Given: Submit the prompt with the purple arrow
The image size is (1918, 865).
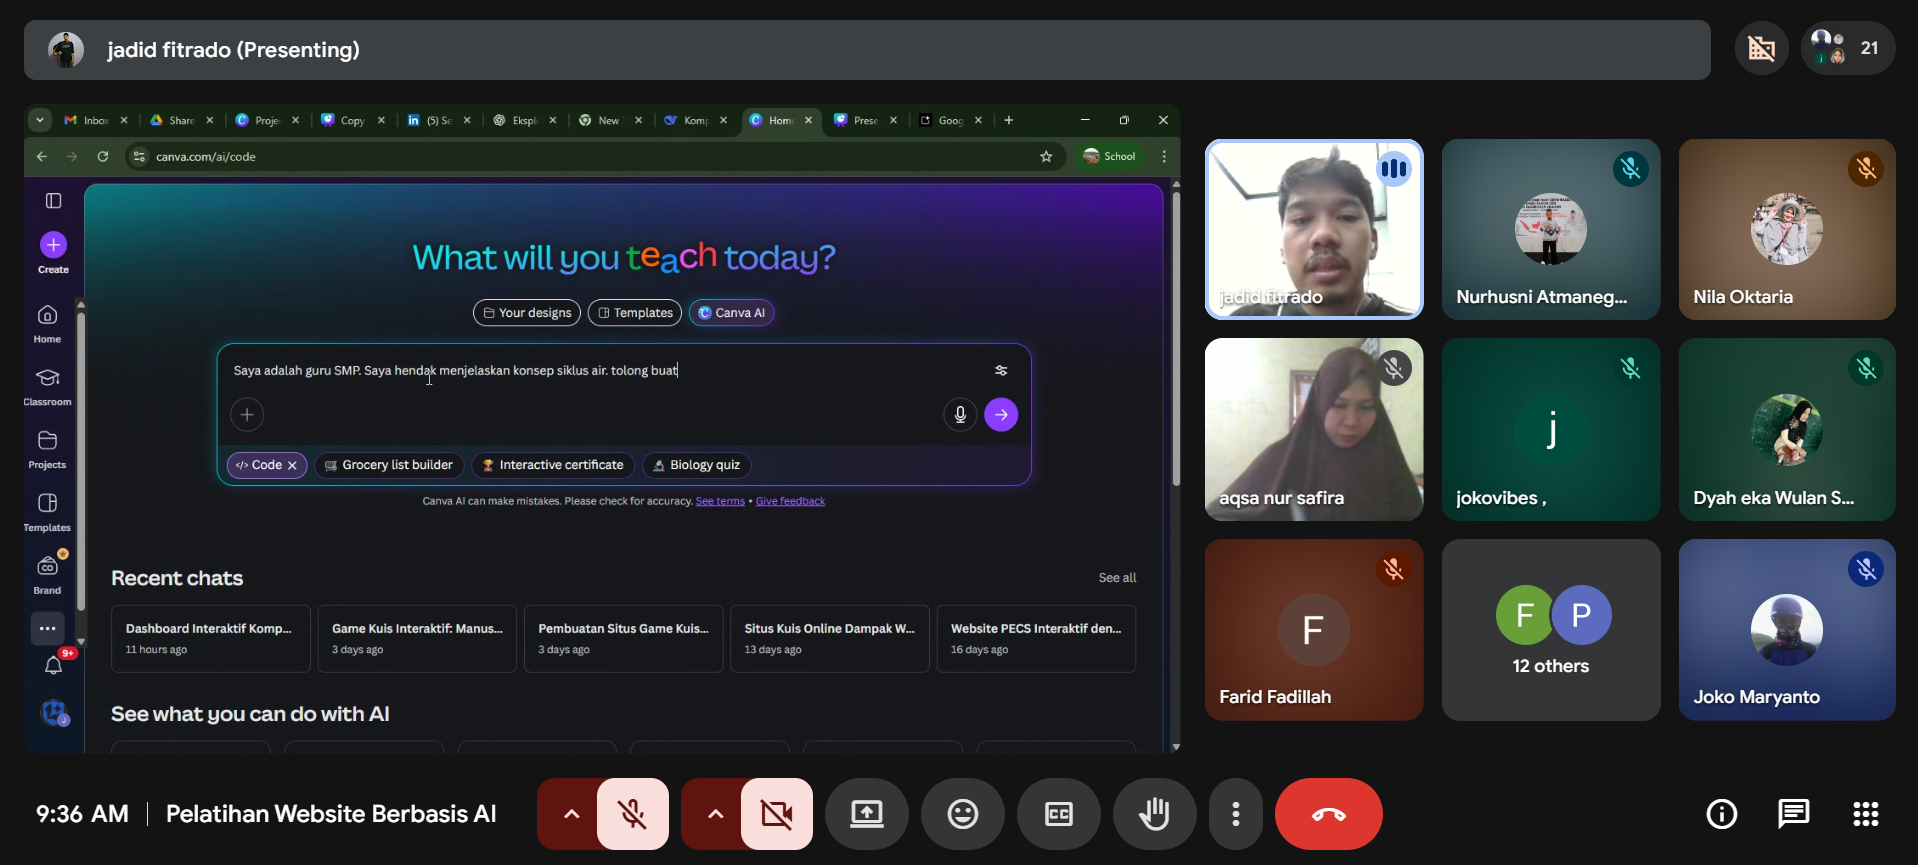Looking at the screenshot, I should [x=1001, y=414].
